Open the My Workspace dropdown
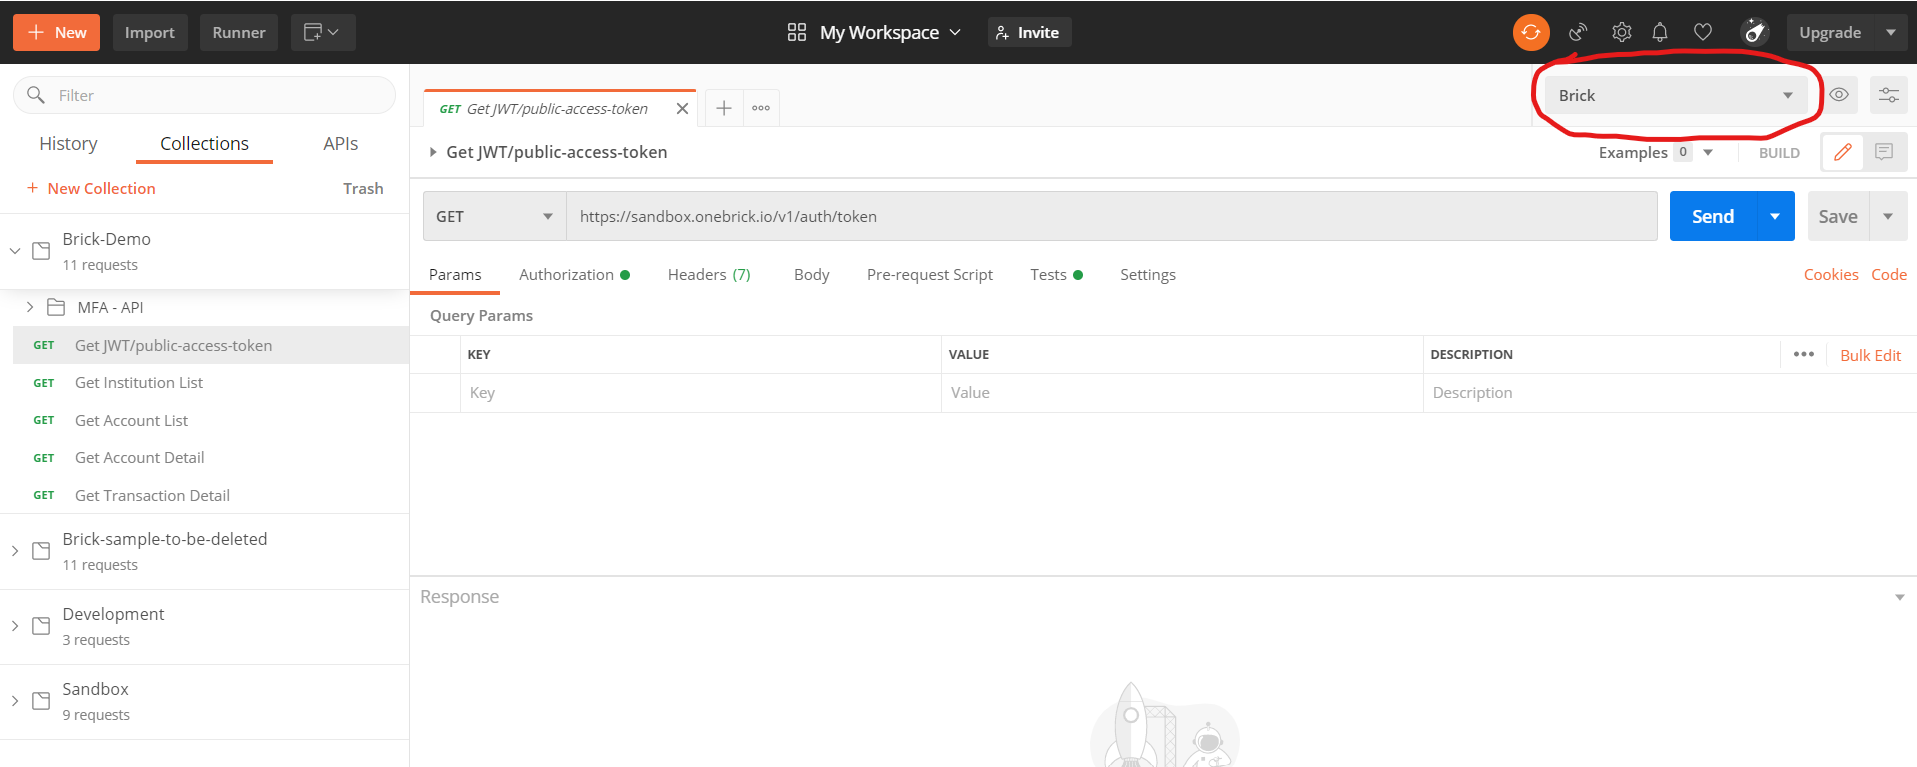This screenshot has height=767, width=1917. (x=889, y=32)
